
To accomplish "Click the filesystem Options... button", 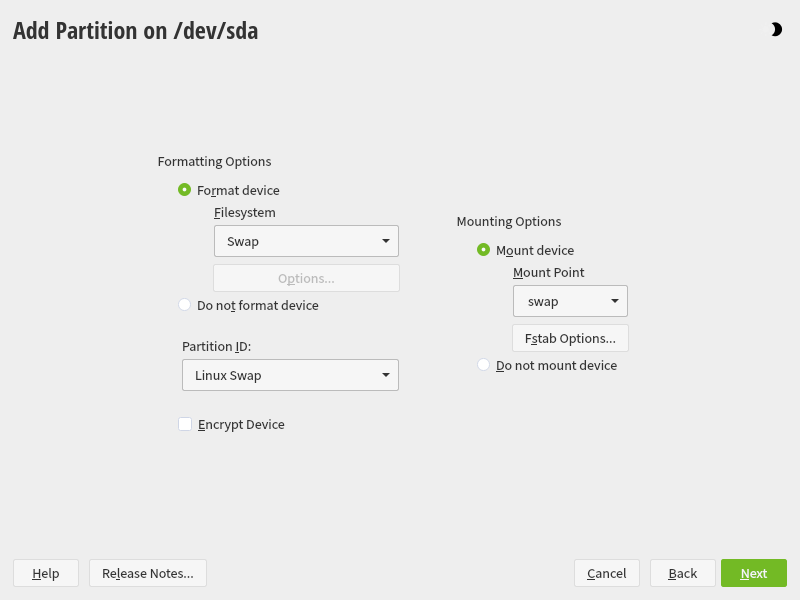I will tap(306, 278).
